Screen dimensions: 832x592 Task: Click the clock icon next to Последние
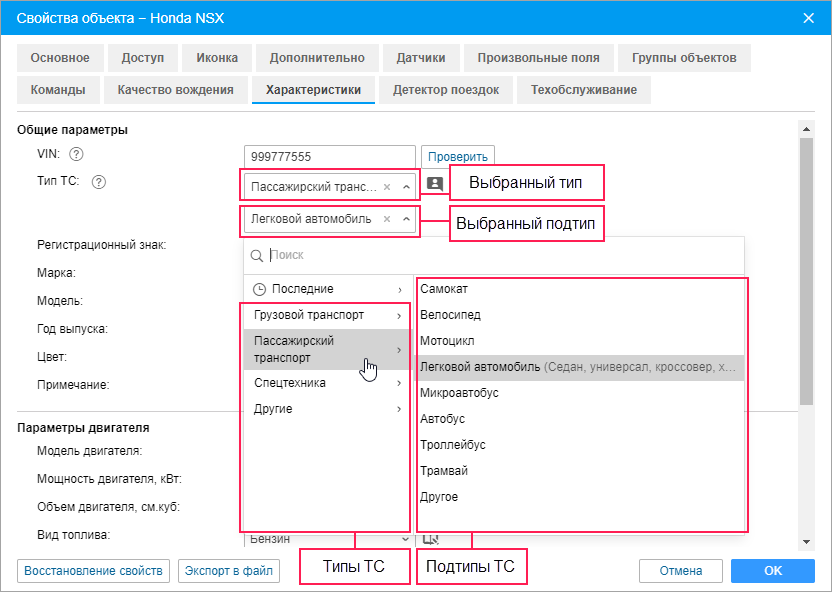click(x=259, y=289)
